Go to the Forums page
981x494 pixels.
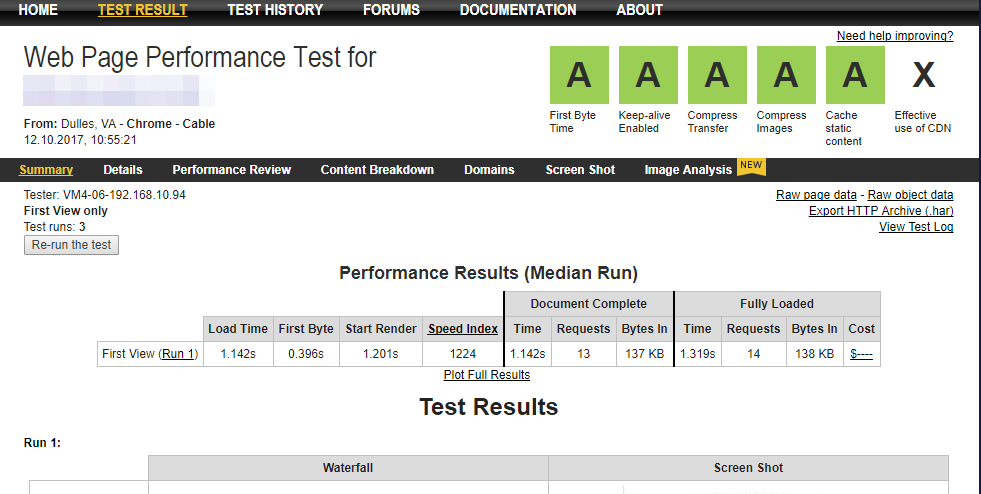click(x=391, y=10)
